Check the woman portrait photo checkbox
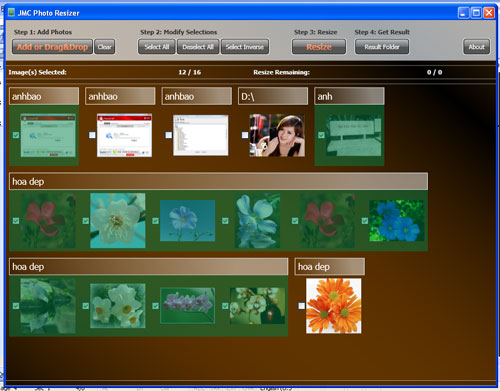Viewport: 500px width, 391px height. [x=245, y=135]
